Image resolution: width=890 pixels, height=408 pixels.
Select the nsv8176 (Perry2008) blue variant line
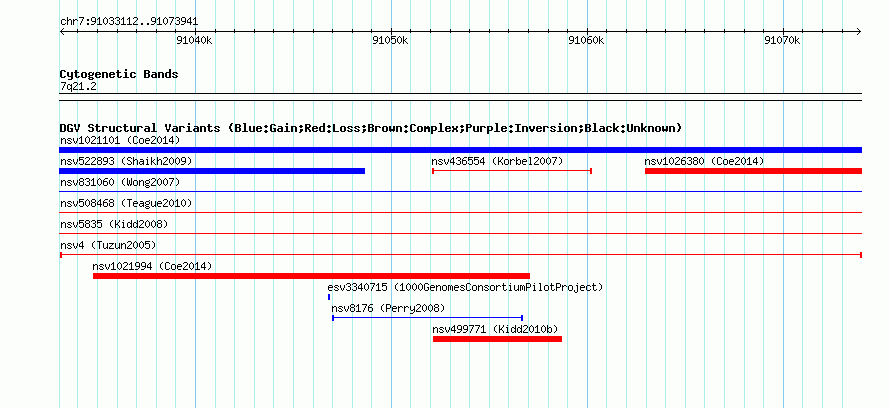tap(427, 318)
